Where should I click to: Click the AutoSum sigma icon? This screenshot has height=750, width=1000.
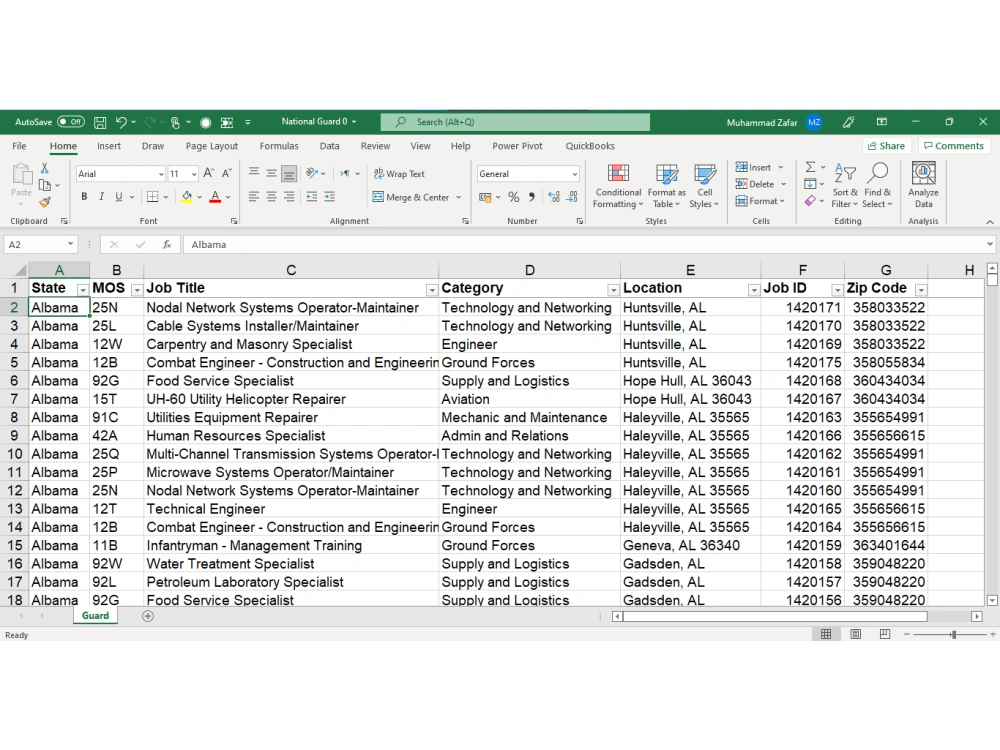810,167
